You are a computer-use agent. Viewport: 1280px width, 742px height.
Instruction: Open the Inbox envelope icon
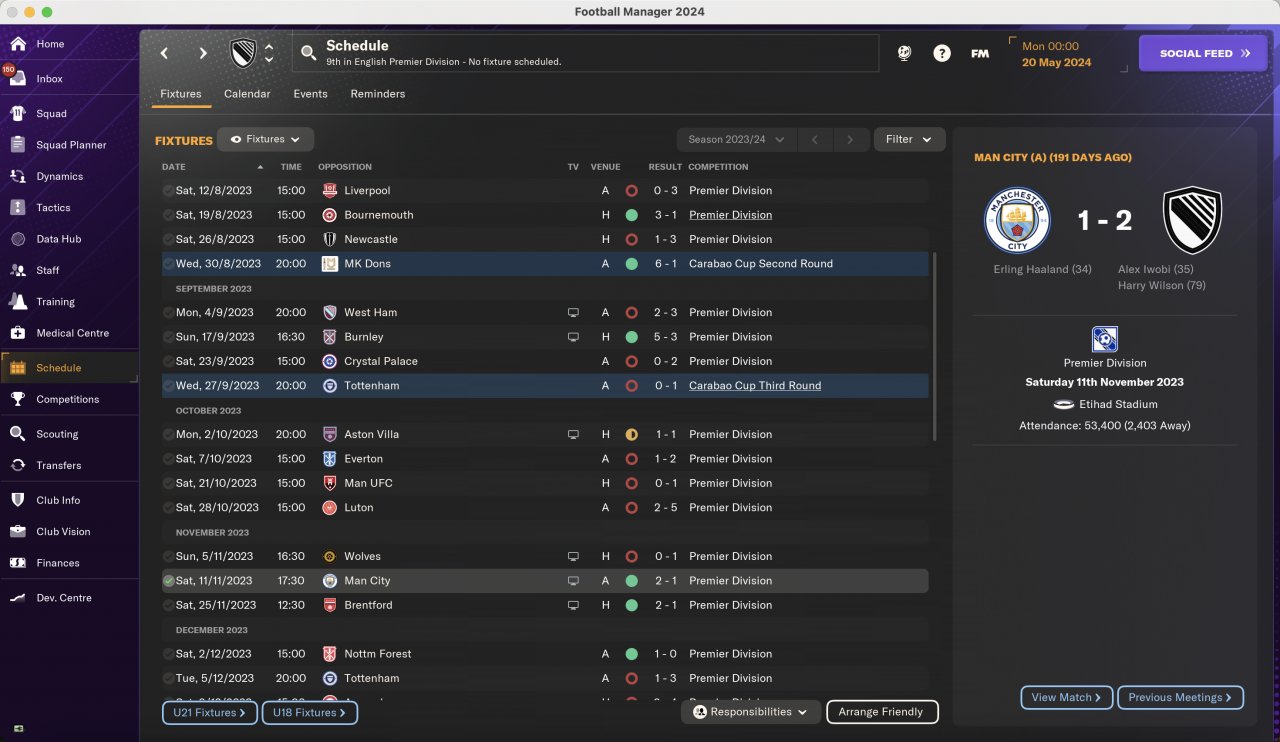click(18, 78)
